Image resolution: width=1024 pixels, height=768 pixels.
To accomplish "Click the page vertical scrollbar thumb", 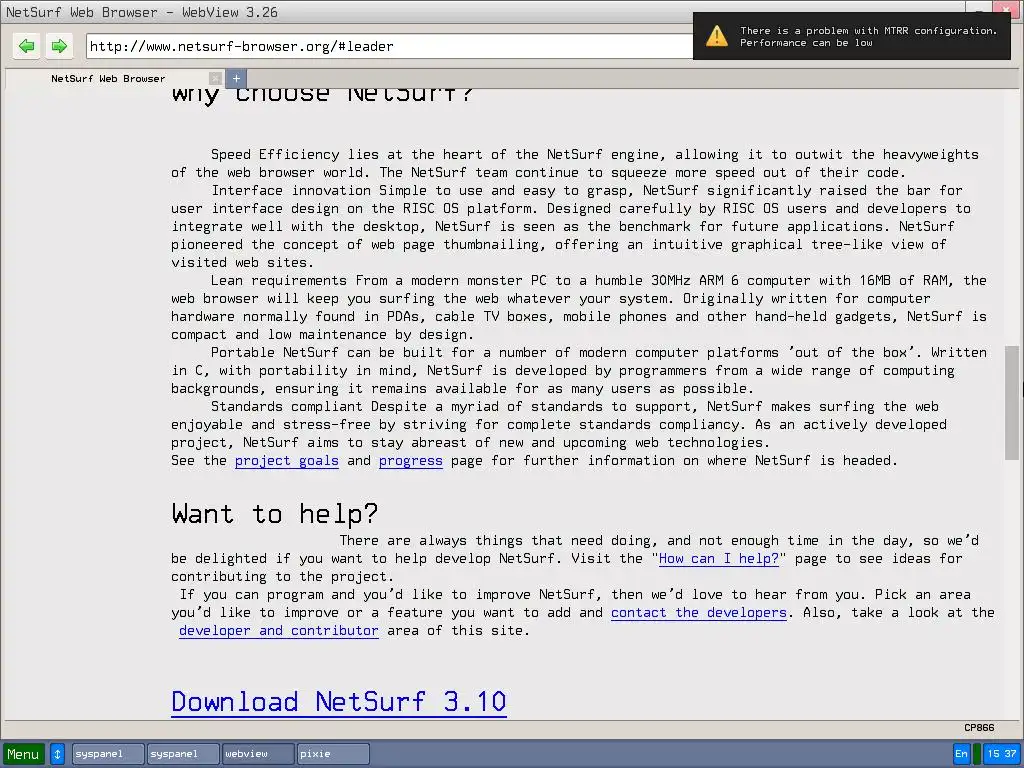I will pyautogui.click(x=1012, y=403).
